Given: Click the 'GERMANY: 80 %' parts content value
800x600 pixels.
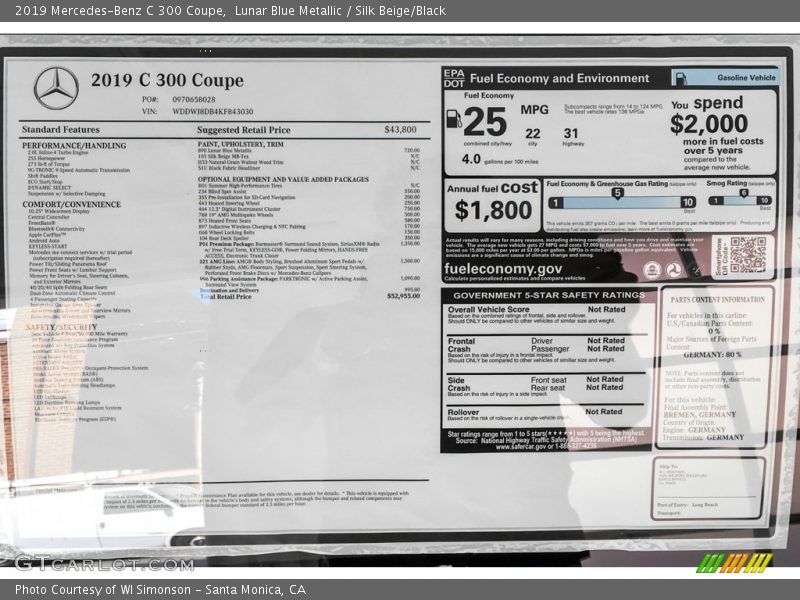Looking at the screenshot, I should [x=712, y=355].
